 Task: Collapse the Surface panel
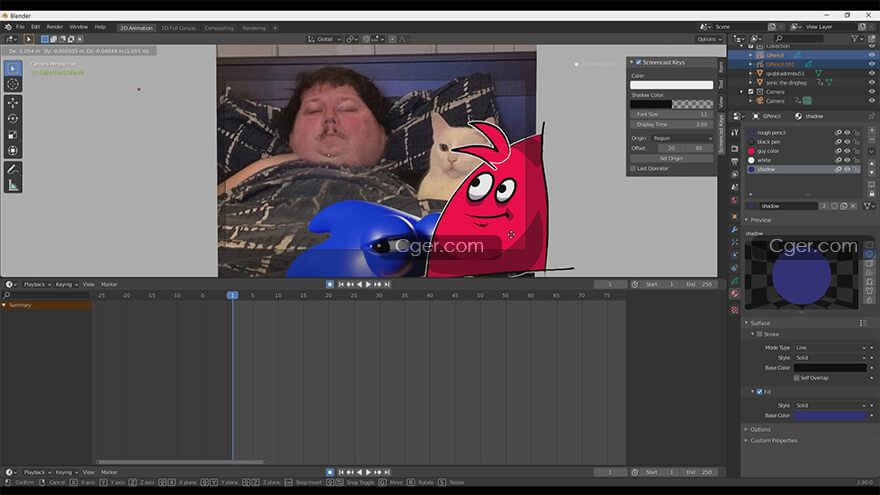click(x=760, y=323)
